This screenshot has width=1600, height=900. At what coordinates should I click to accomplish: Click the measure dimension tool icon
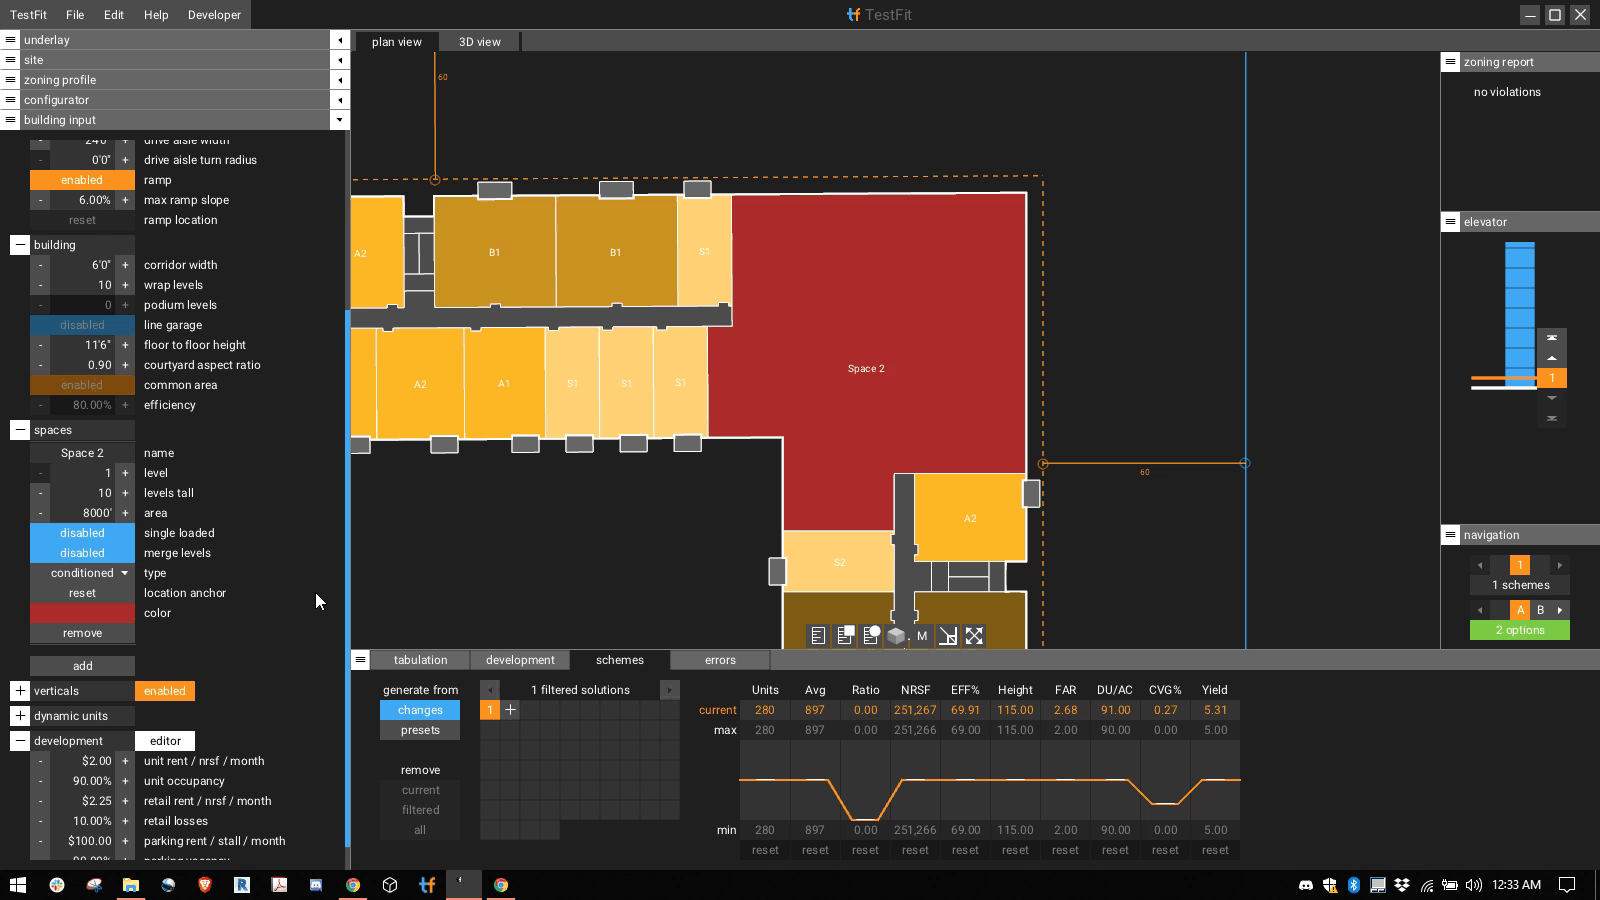point(948,636)
